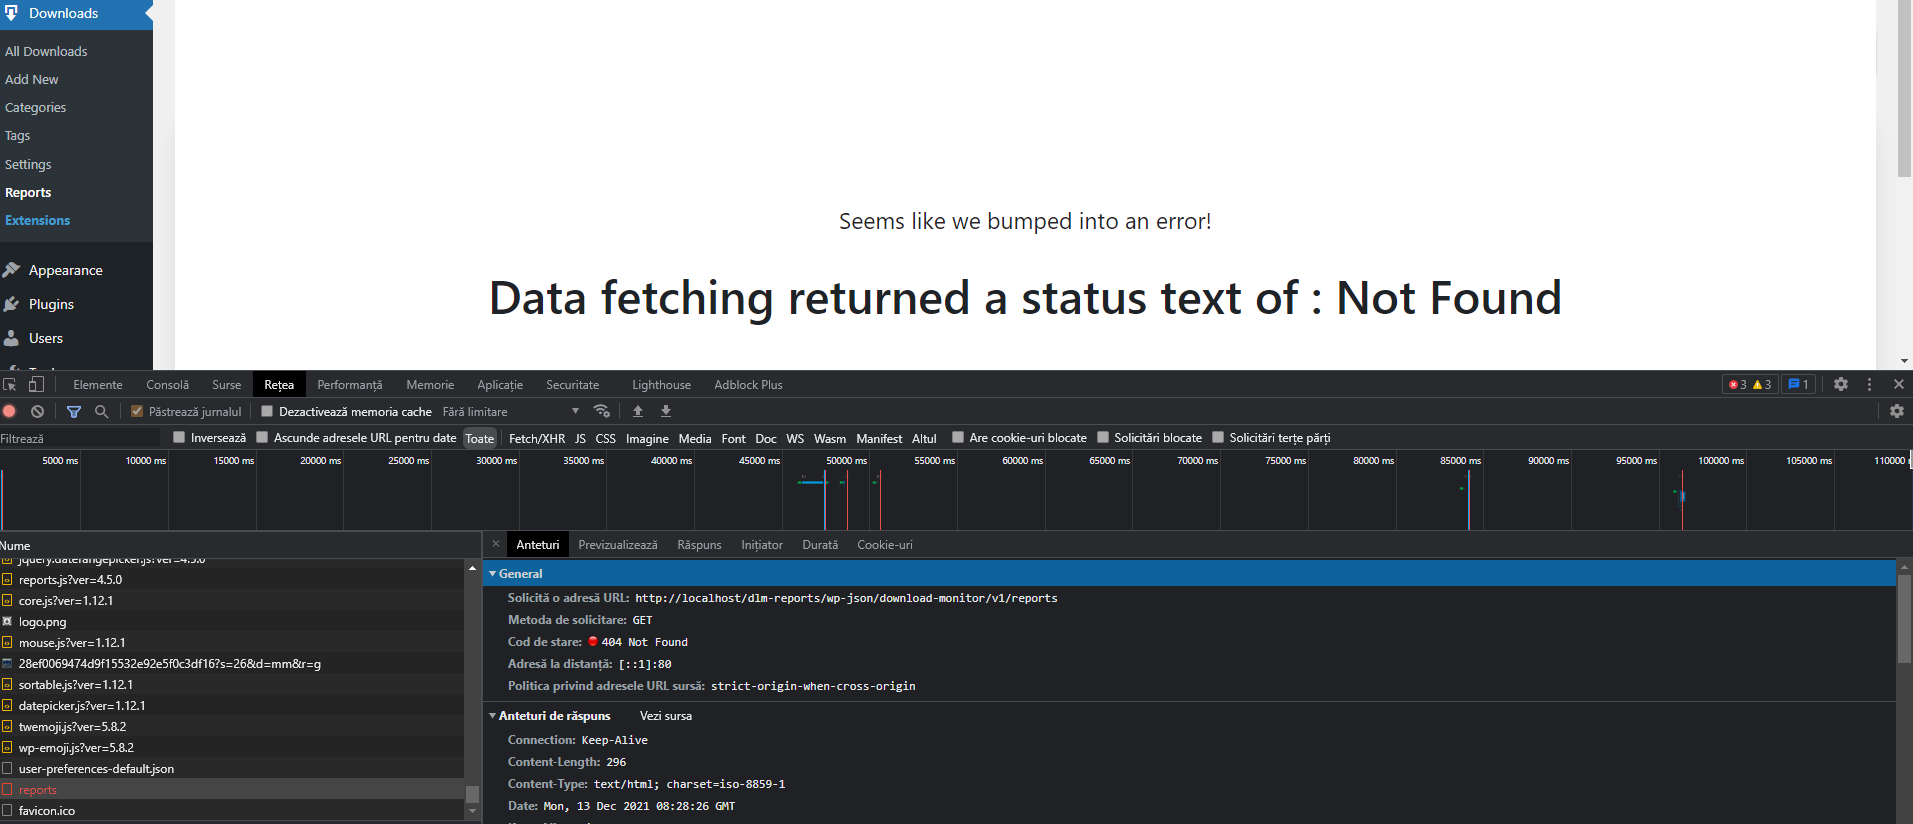Screen dimensions: 1913x824
Task: Click the red reports request icon
Action: click(7, 789)
